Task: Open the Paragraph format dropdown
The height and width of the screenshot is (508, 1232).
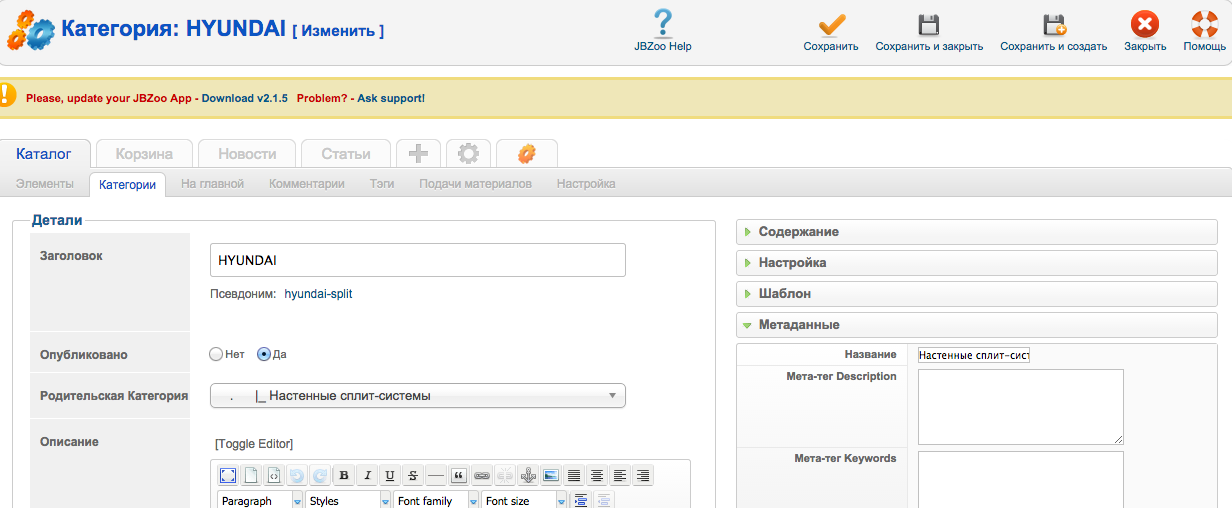Action: point(260,500)
